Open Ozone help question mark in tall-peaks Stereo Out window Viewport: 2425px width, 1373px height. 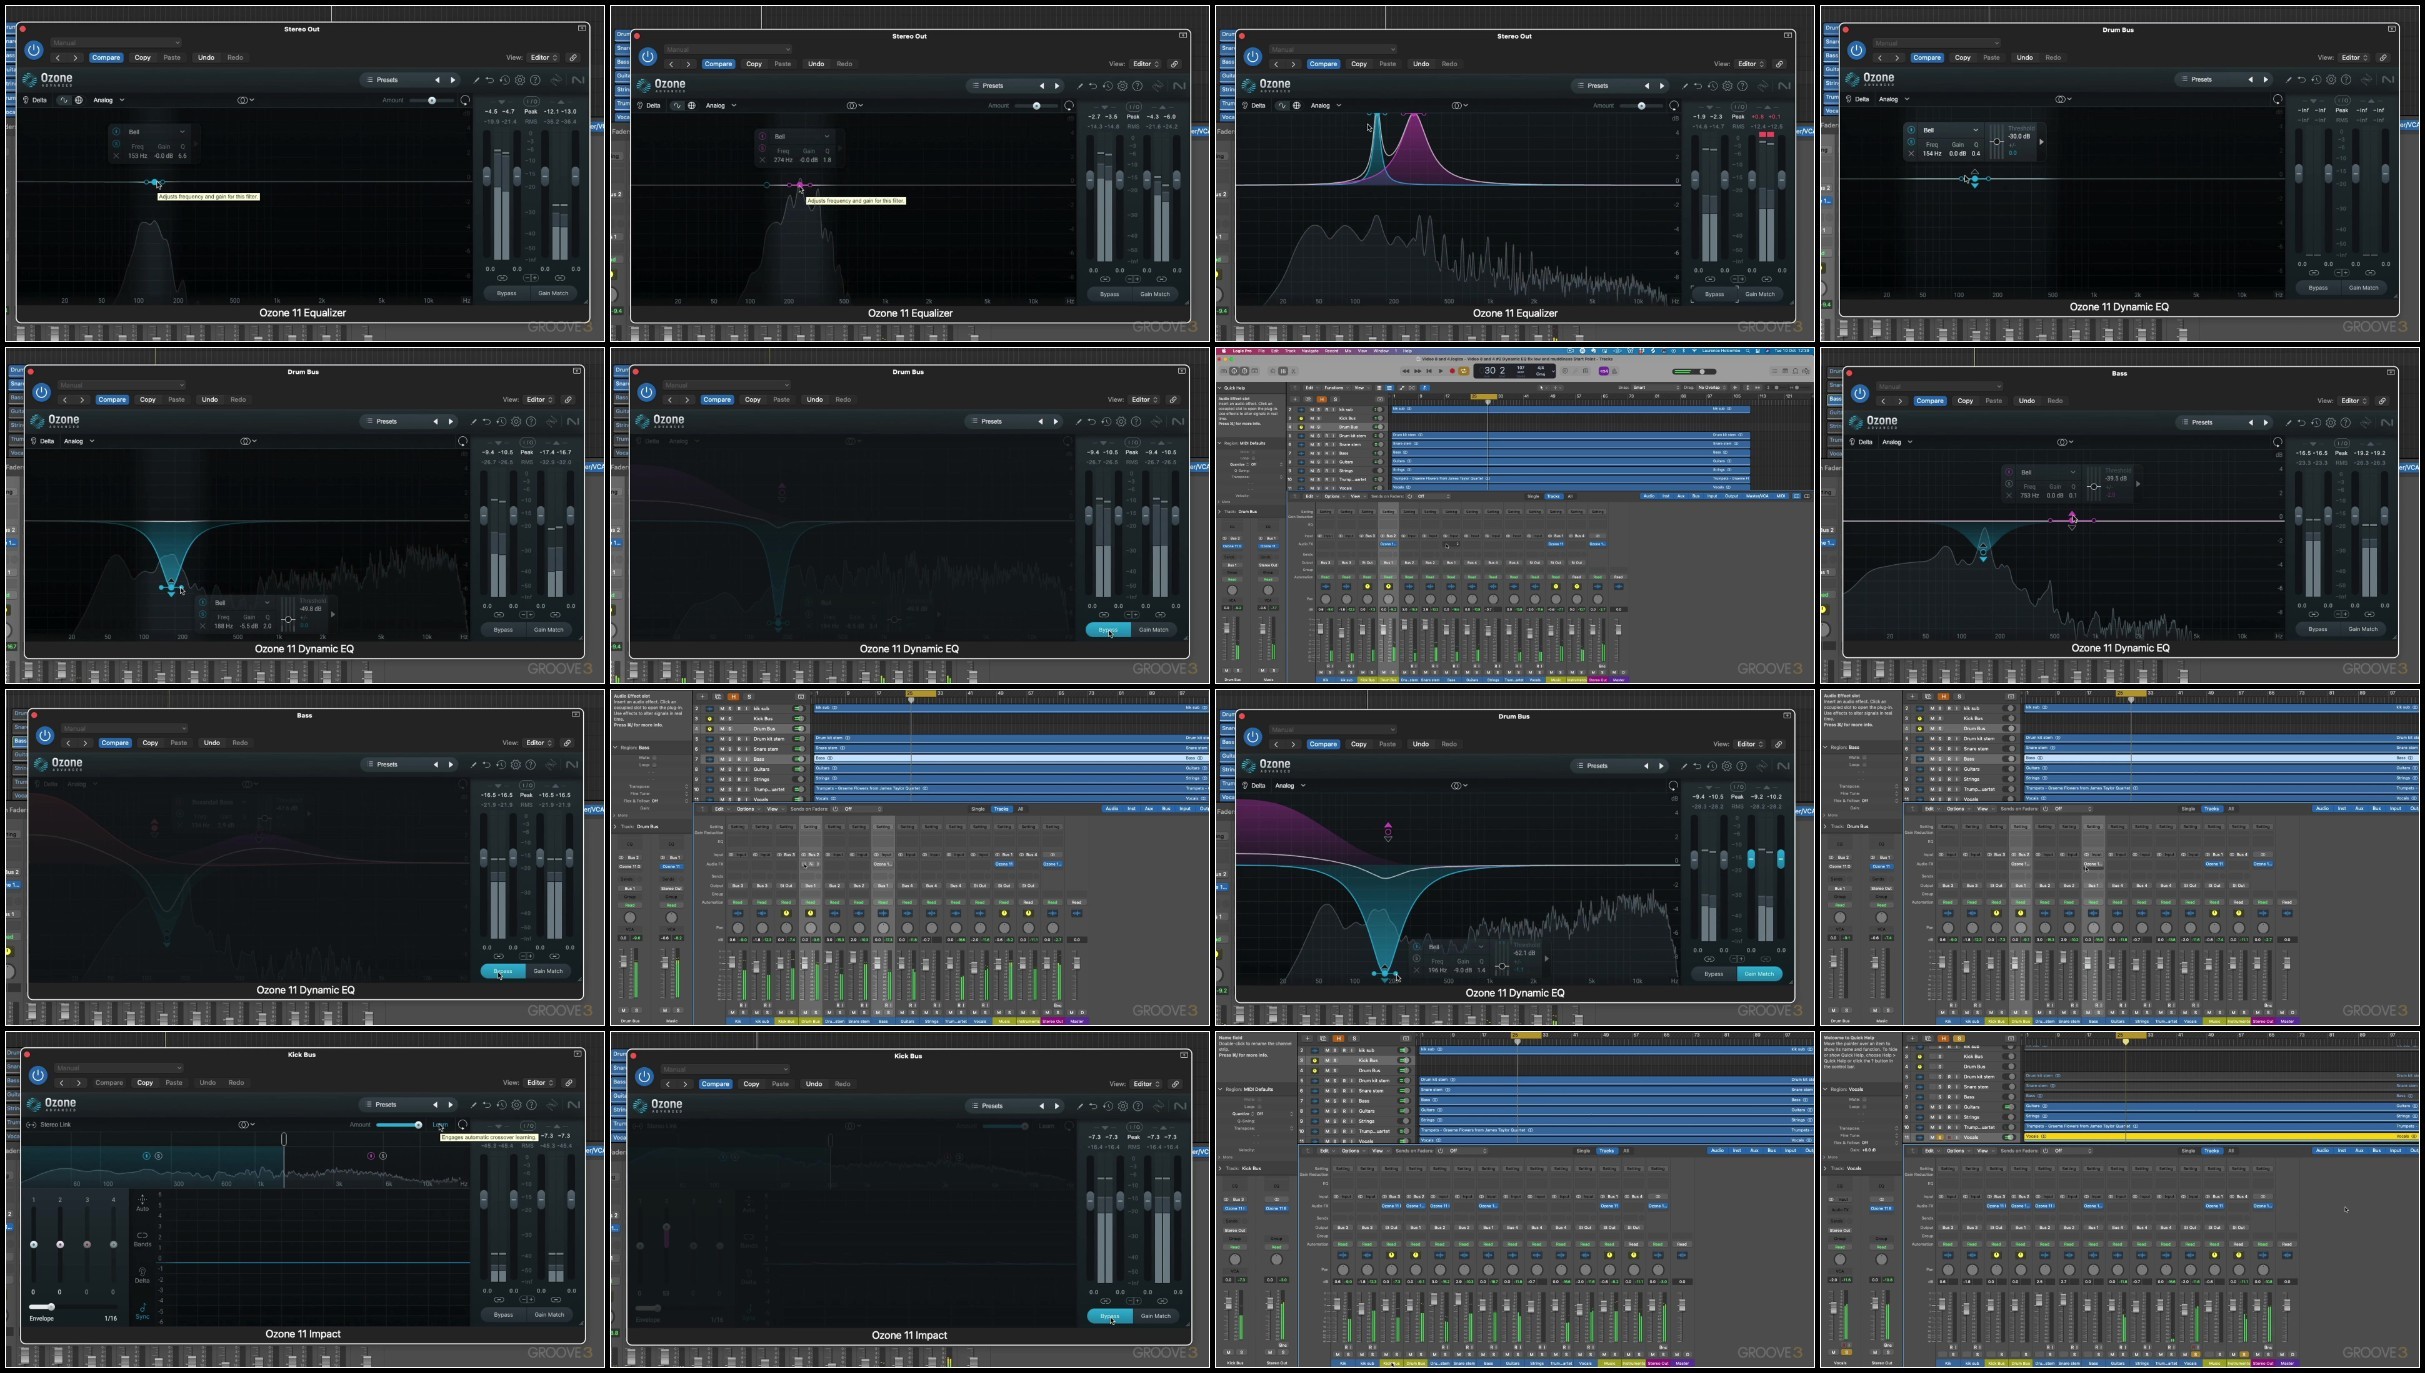(1742, 86)
